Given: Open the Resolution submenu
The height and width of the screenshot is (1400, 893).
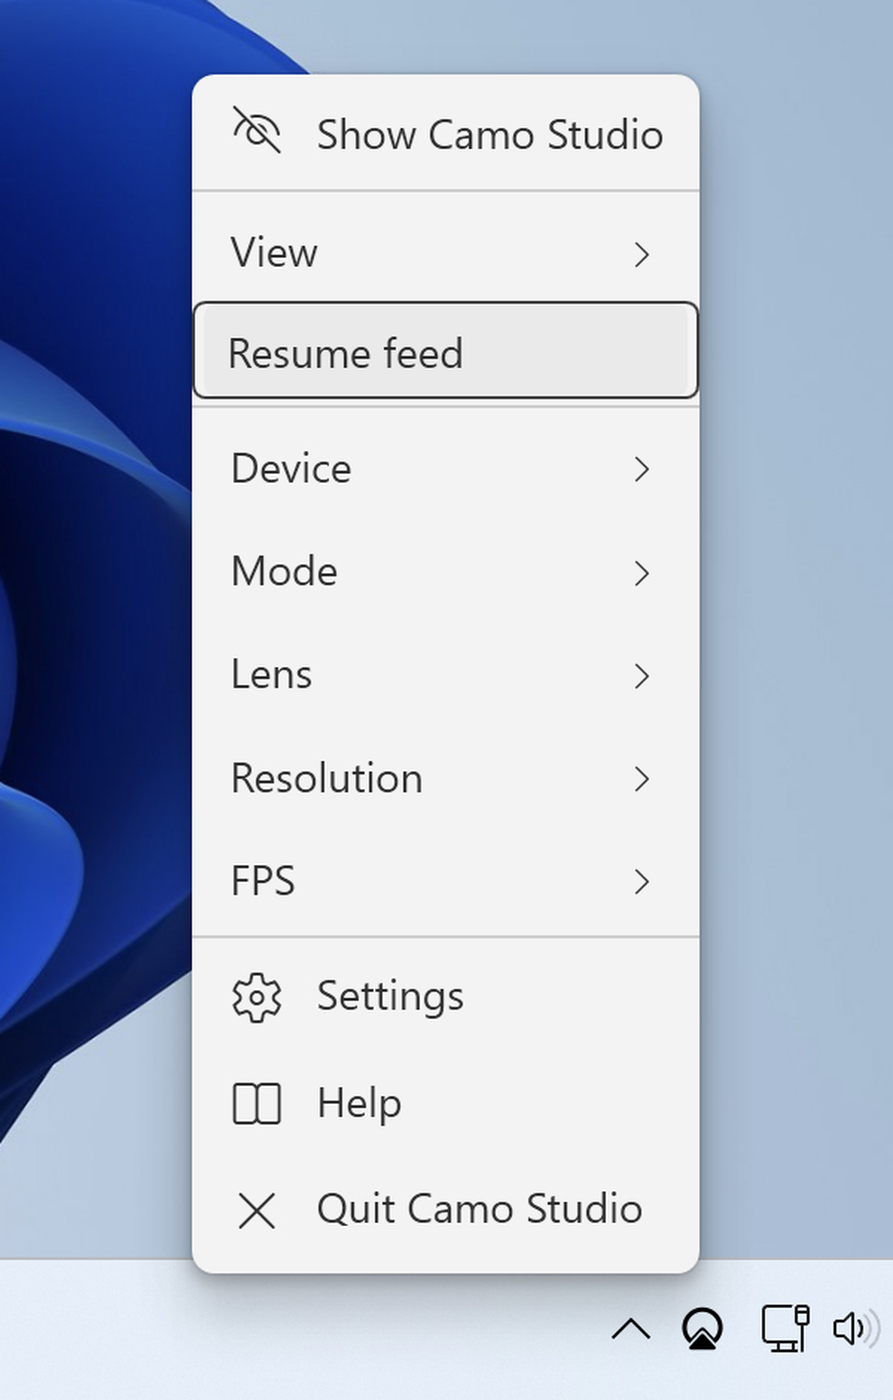Looking at the screenshot, I should tap(327, 778).
